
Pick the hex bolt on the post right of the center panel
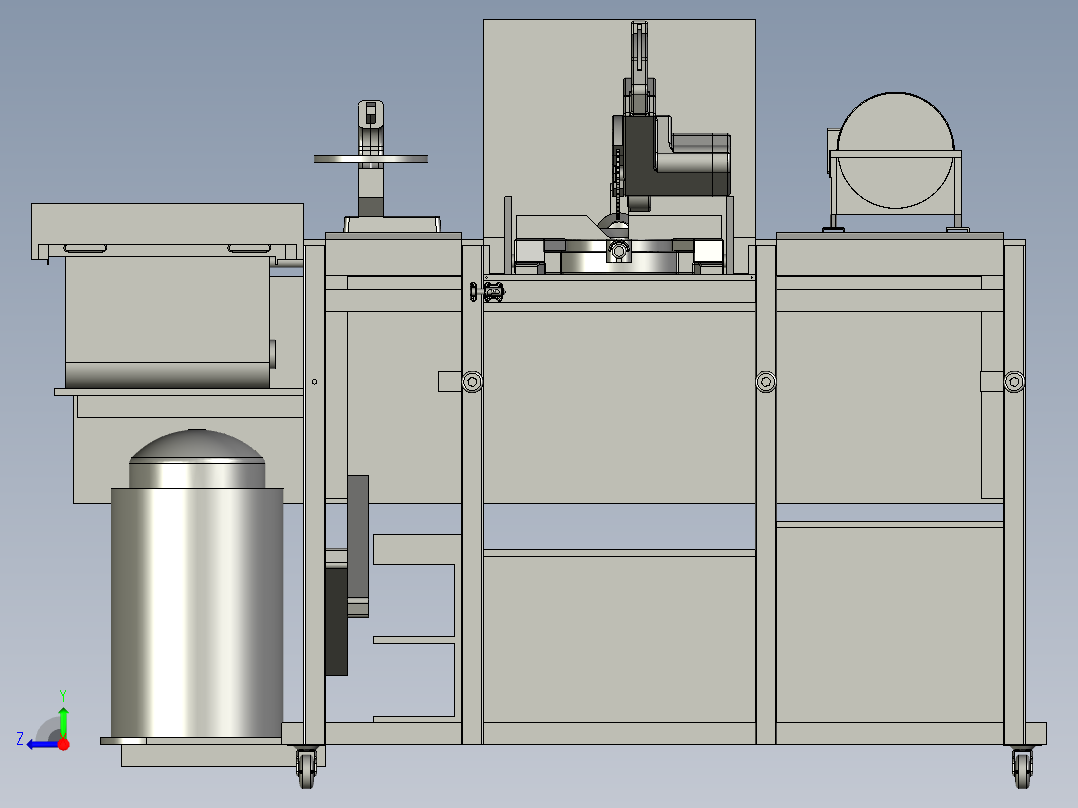(x=766, y=382)
